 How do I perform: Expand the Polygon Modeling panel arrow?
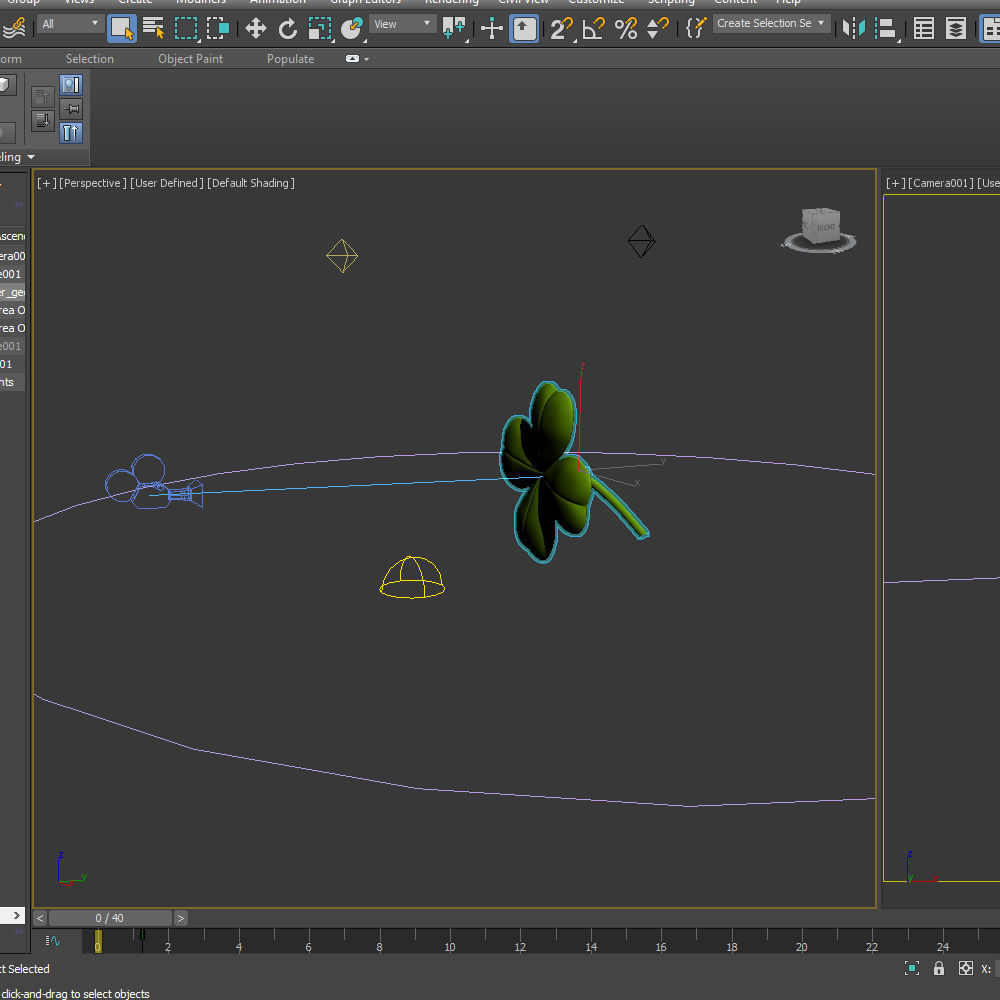tap(31, 157)
